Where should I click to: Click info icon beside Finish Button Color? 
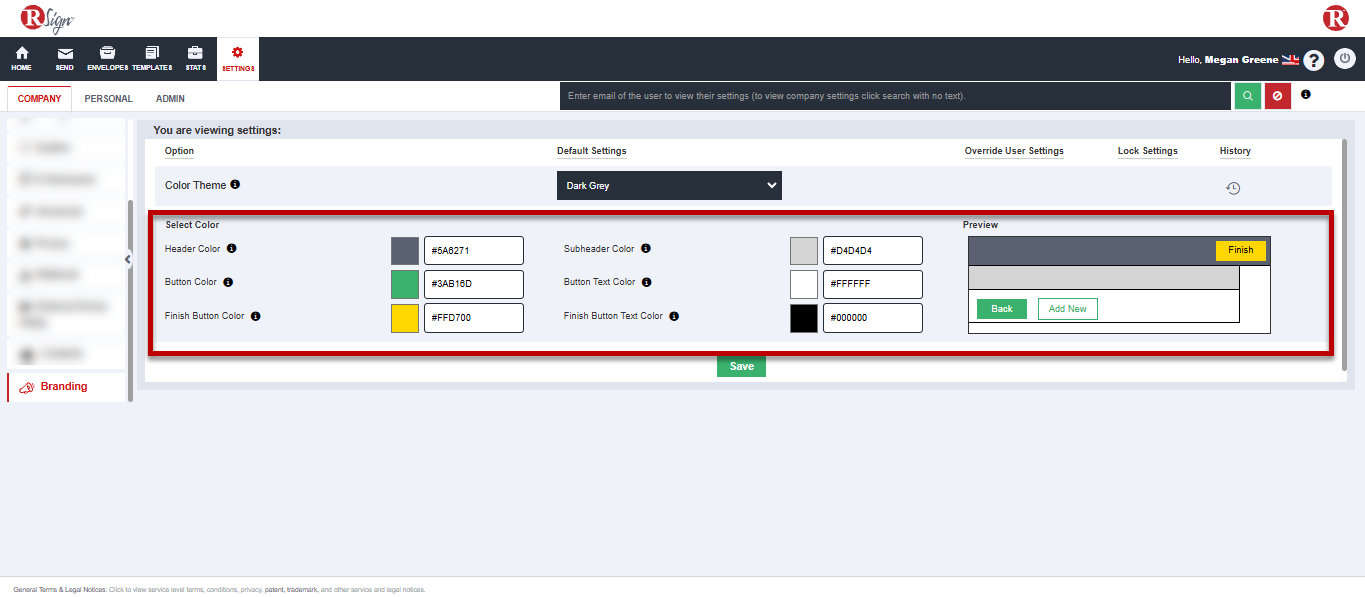[255, 316]
